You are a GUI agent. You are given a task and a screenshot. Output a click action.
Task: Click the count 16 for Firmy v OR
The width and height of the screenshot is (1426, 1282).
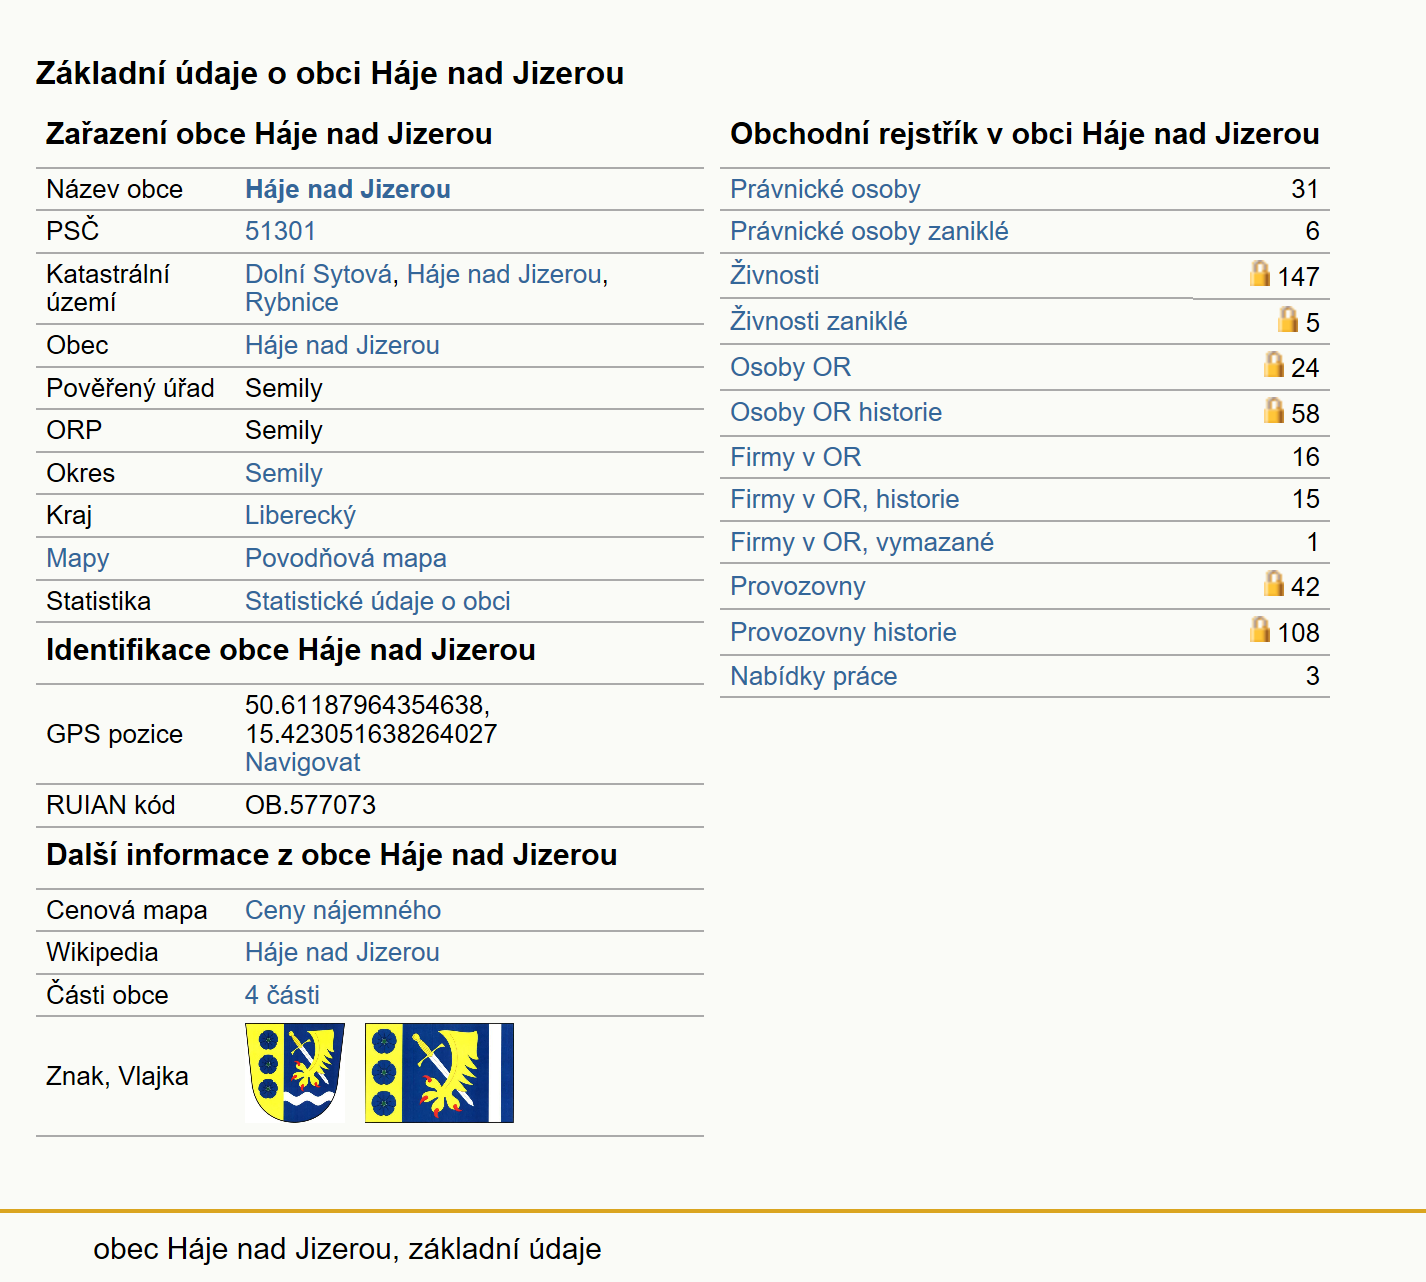(1305, 457)
